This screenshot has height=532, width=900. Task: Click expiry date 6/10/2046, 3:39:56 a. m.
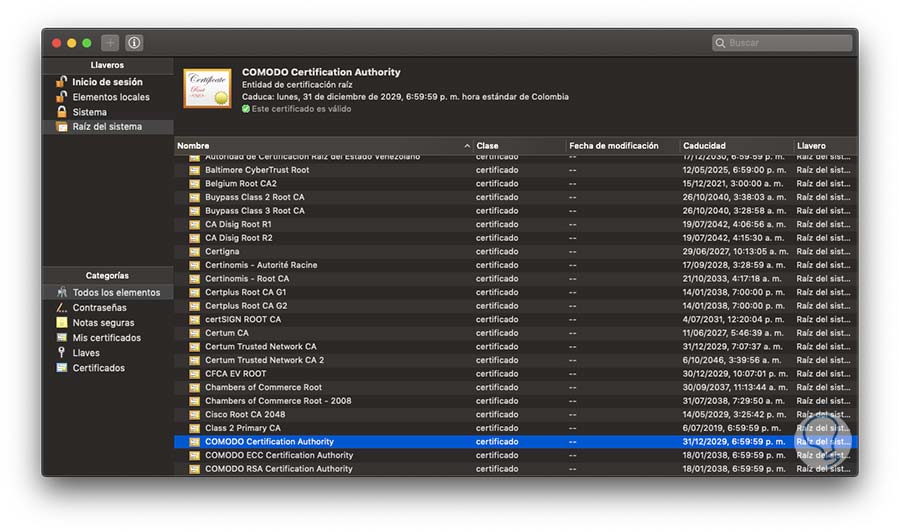pyautogui.click(x=731, y=360)
